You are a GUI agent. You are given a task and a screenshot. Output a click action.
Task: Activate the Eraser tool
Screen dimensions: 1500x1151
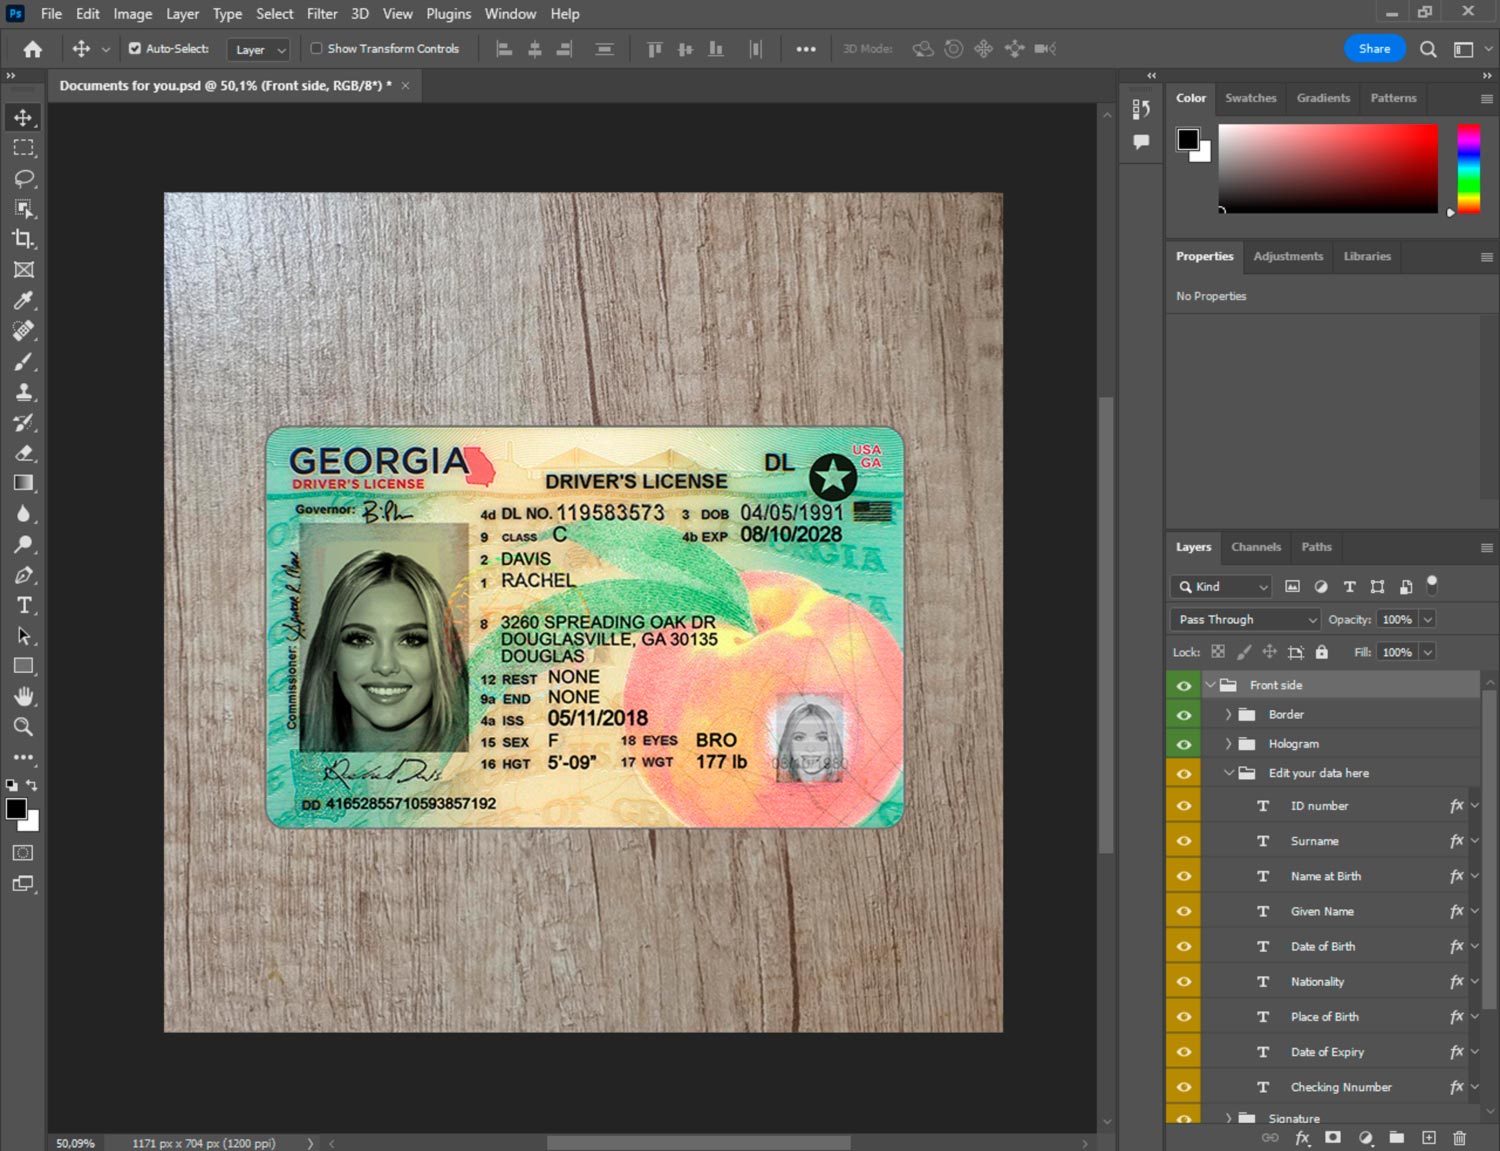click(24, 453)
